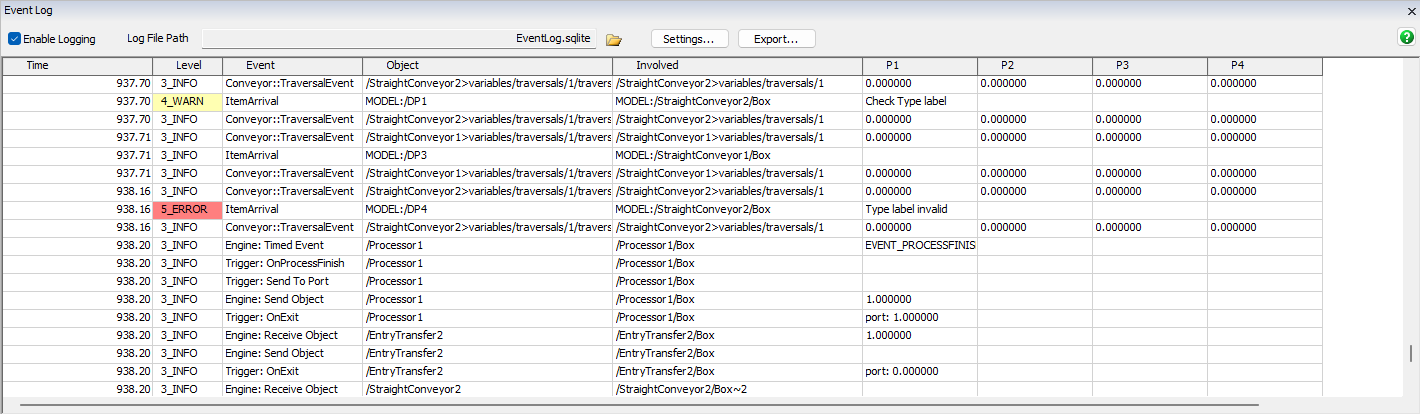Click the Event column header
This screenshot has width=1420, height=414.
click(260, 65)
